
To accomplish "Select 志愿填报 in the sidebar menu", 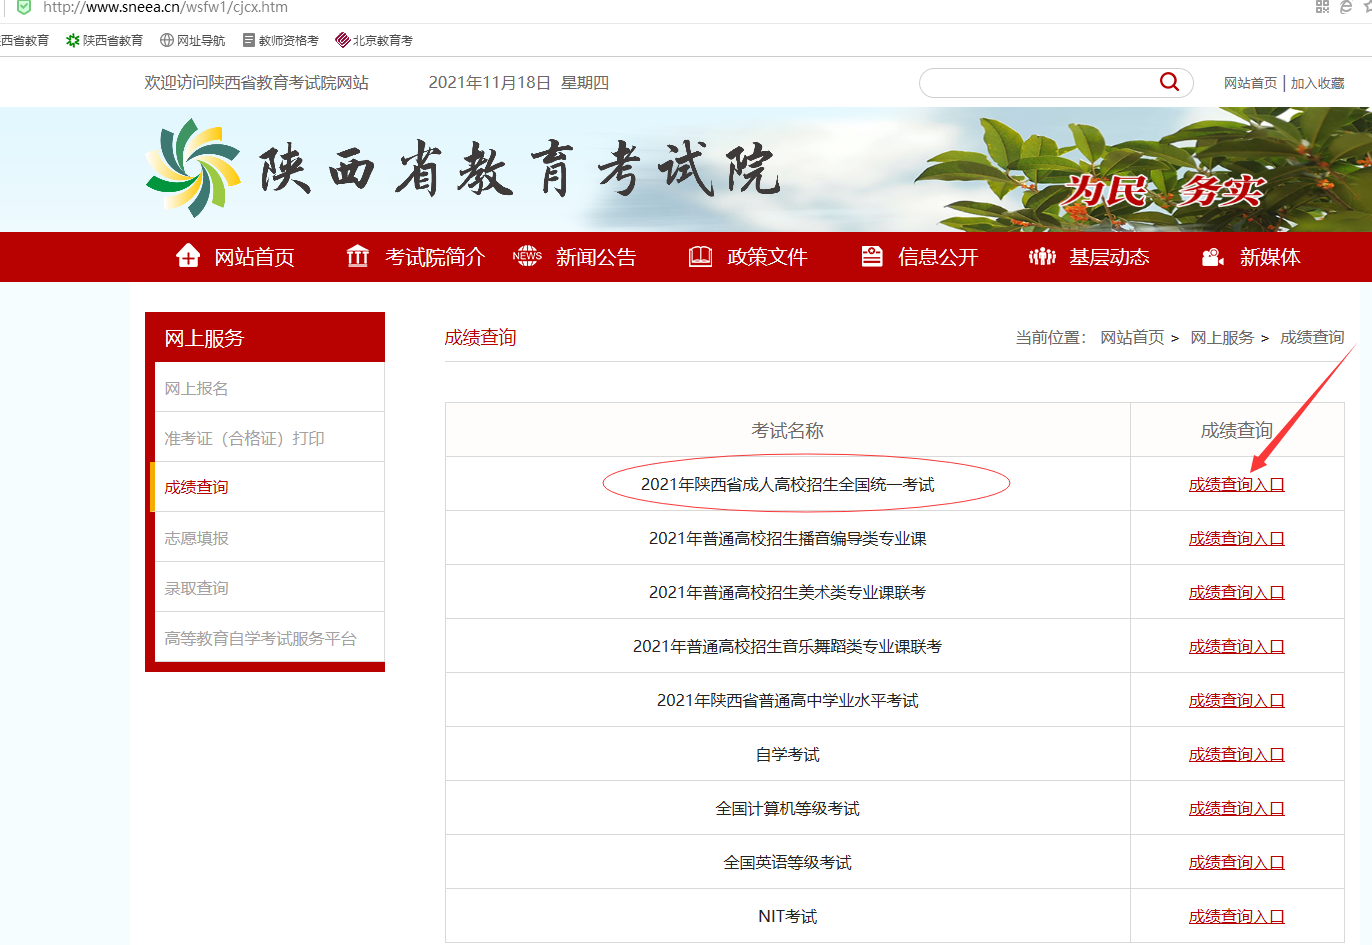I will pyautogui.click(x=197, y=538).
